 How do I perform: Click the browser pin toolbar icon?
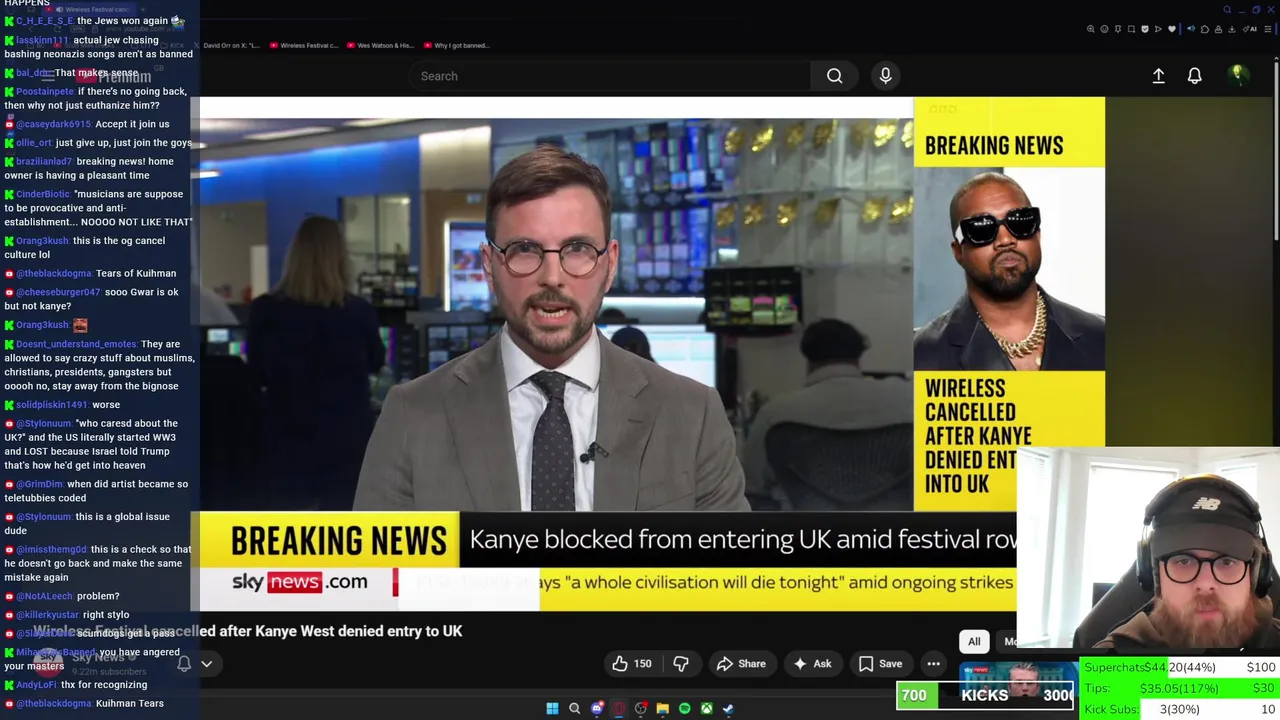[1118, 29]
